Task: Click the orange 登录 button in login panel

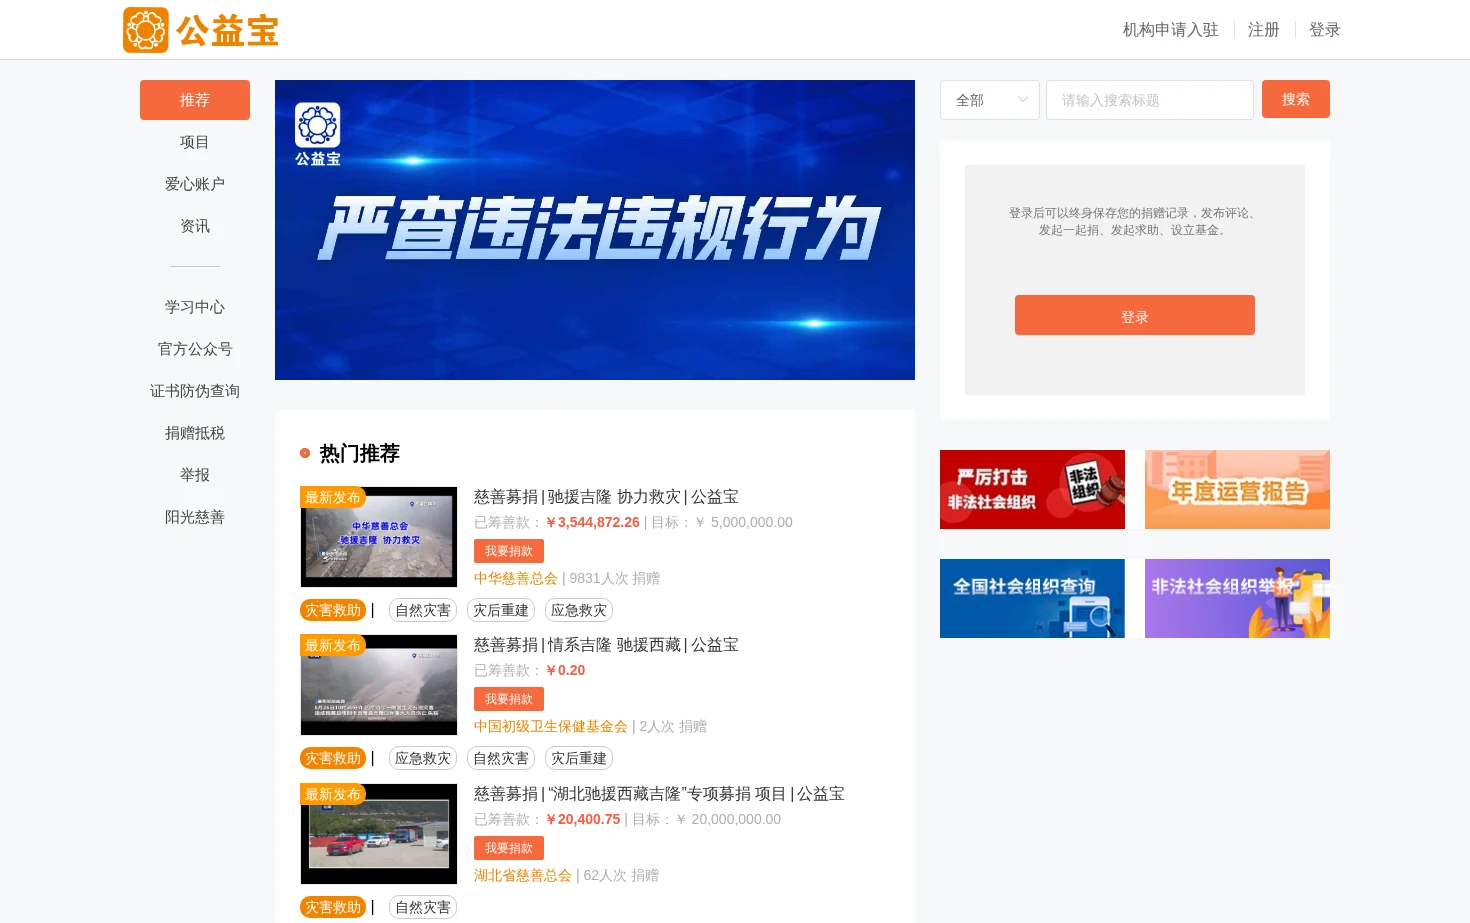Action: [1135, 315]
